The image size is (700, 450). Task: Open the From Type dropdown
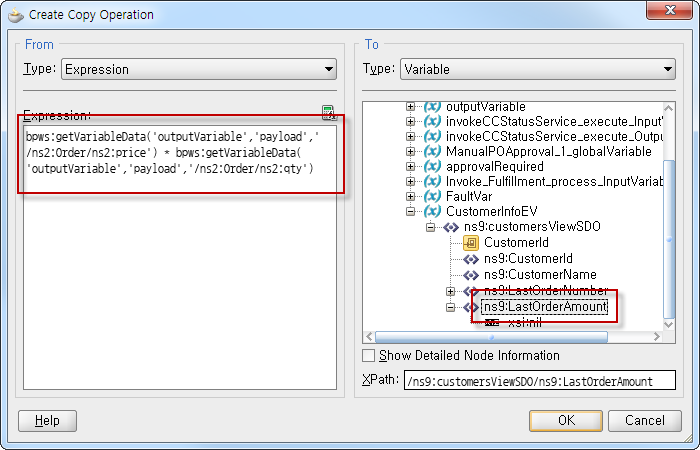tap(199, 69)
